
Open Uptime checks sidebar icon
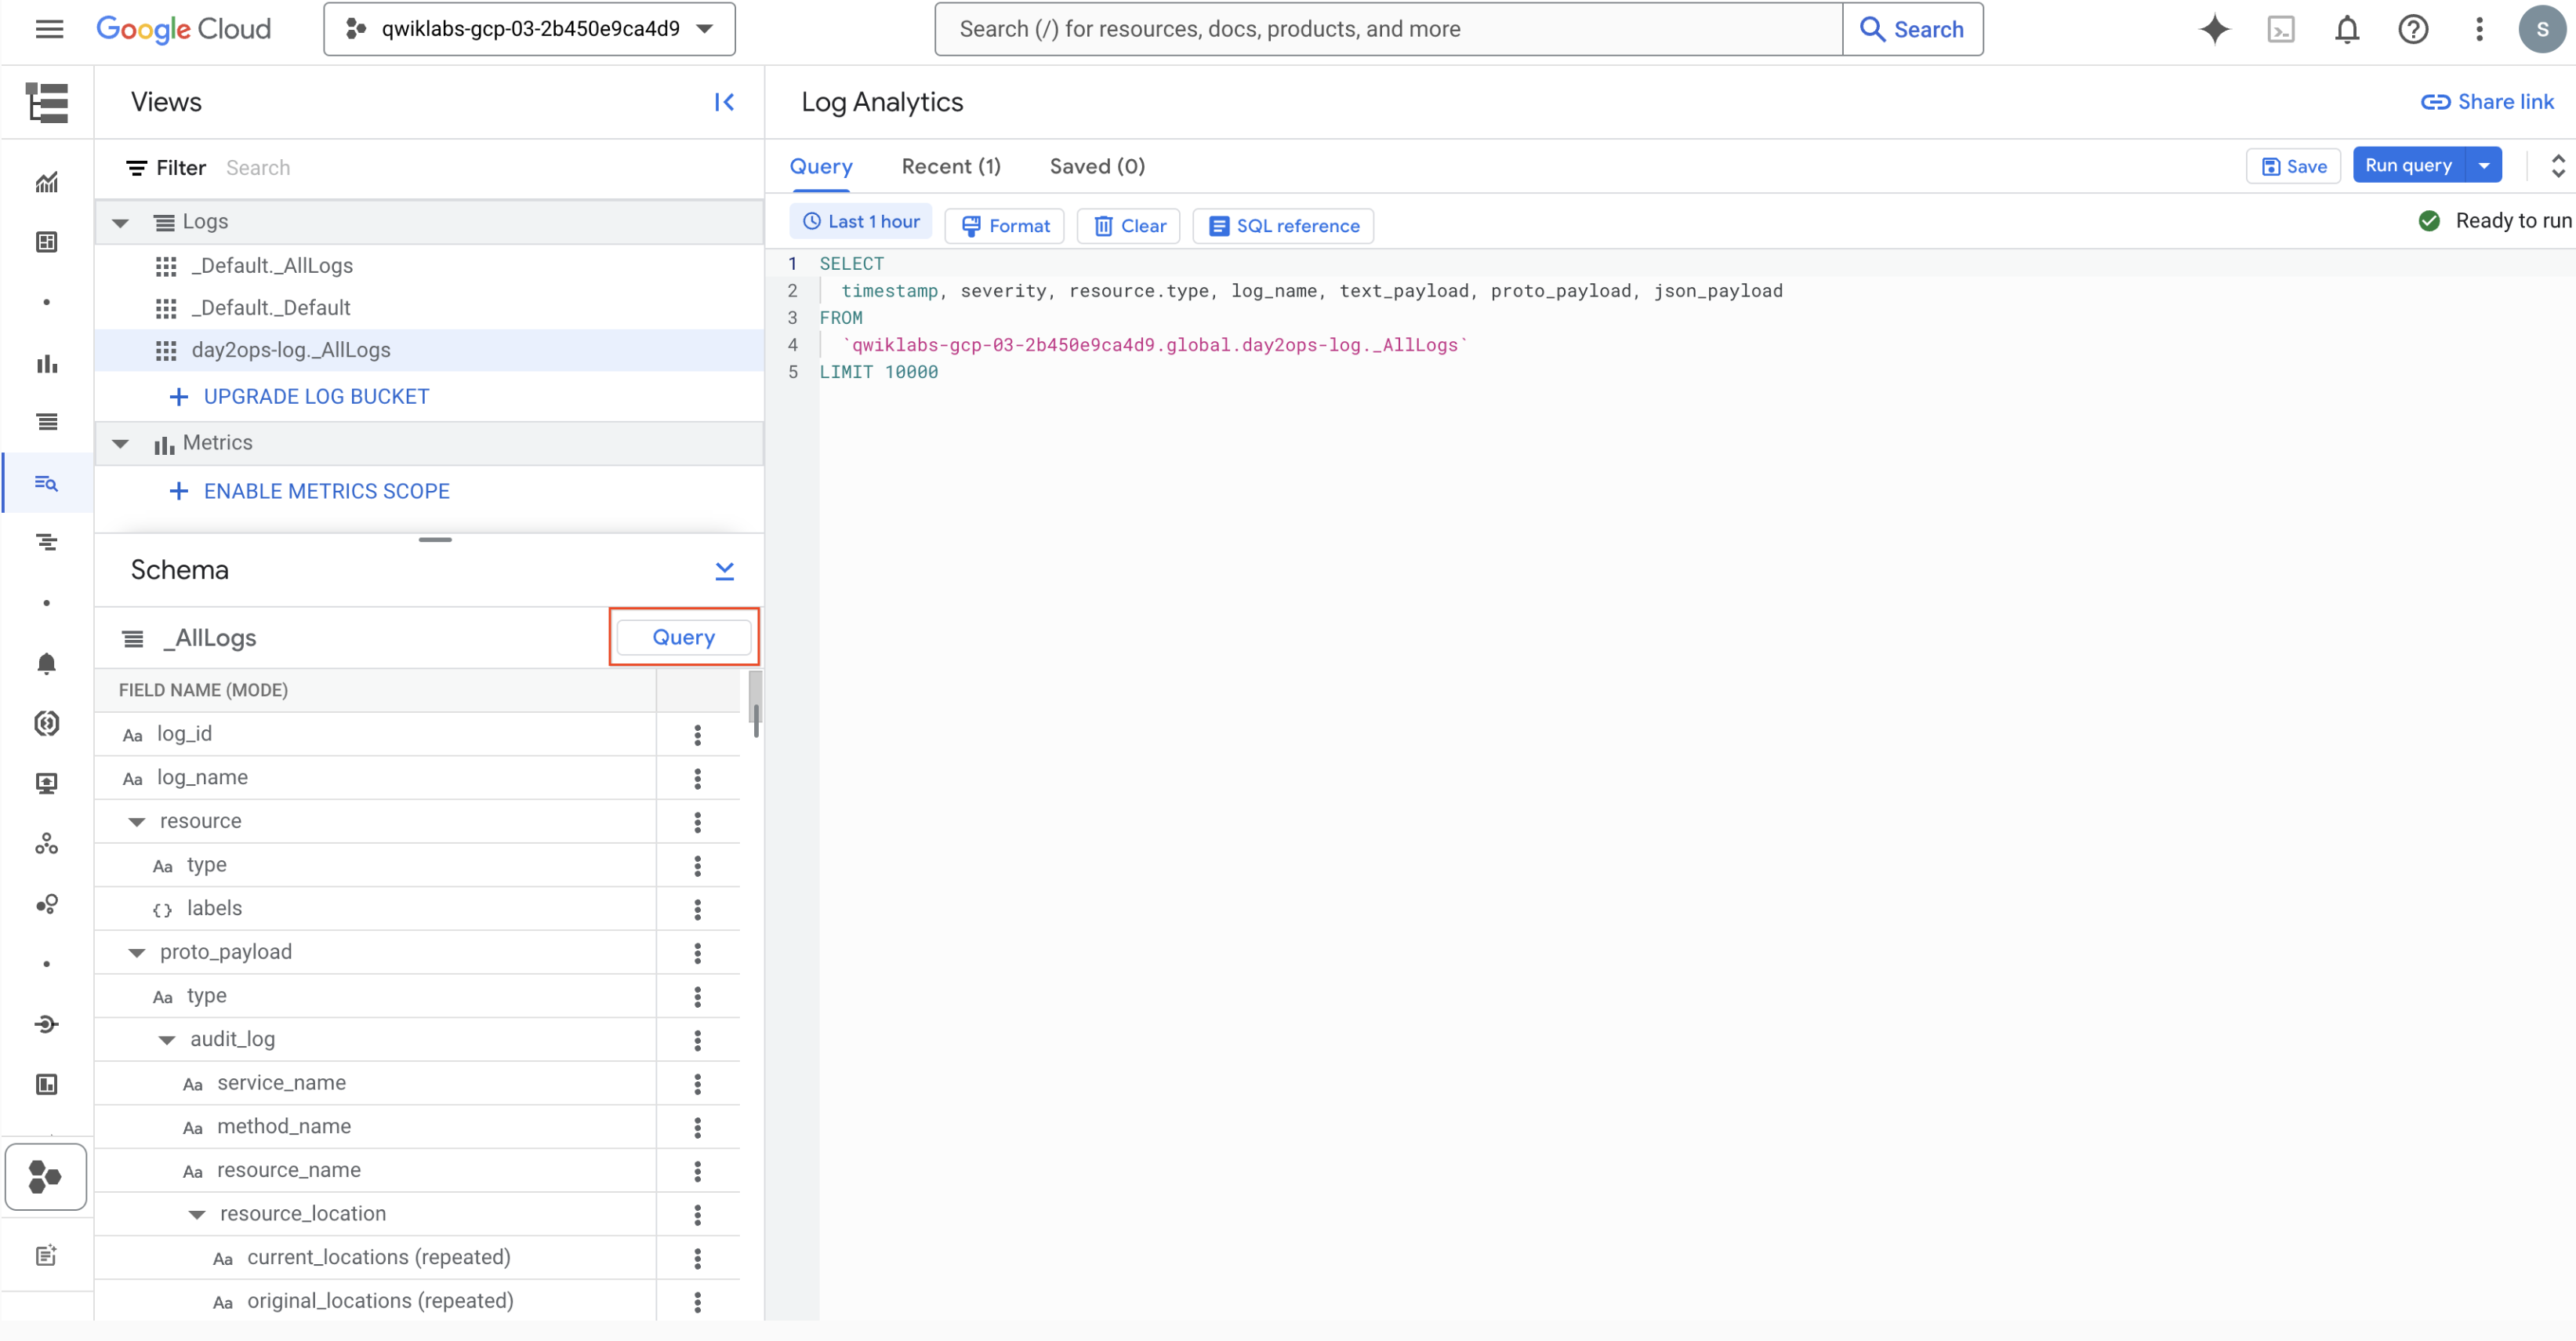coord(47,783)
